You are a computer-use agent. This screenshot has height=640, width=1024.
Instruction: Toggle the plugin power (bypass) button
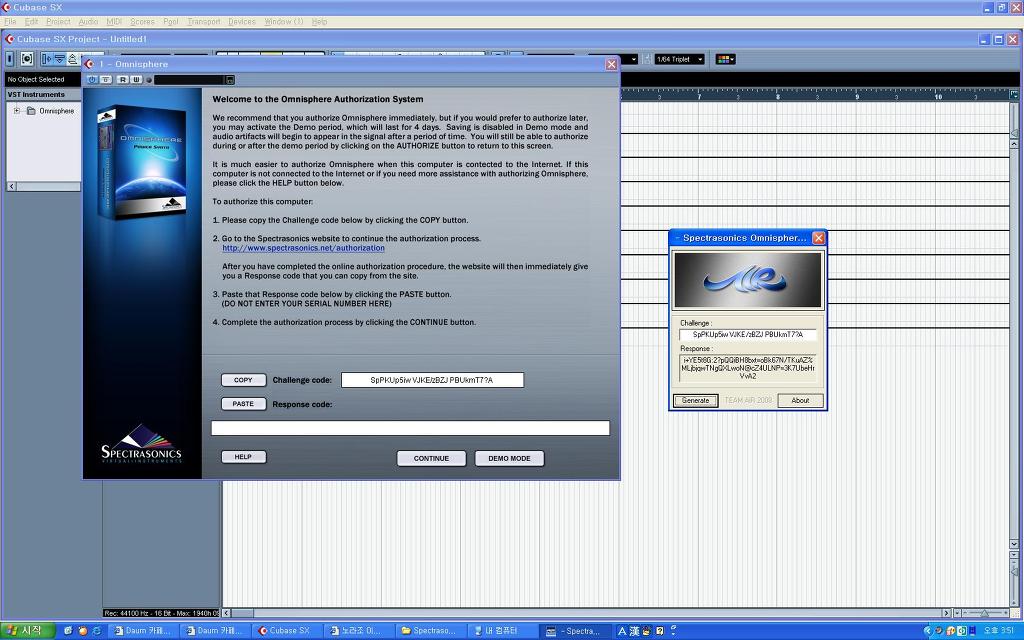(92, 79)
